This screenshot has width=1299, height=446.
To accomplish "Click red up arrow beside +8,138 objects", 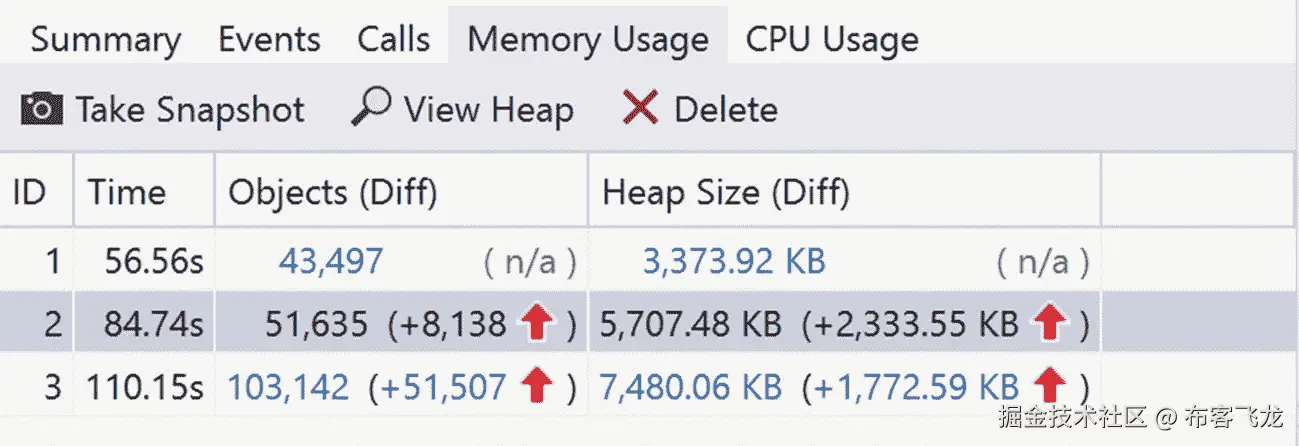I will (537, 324).
